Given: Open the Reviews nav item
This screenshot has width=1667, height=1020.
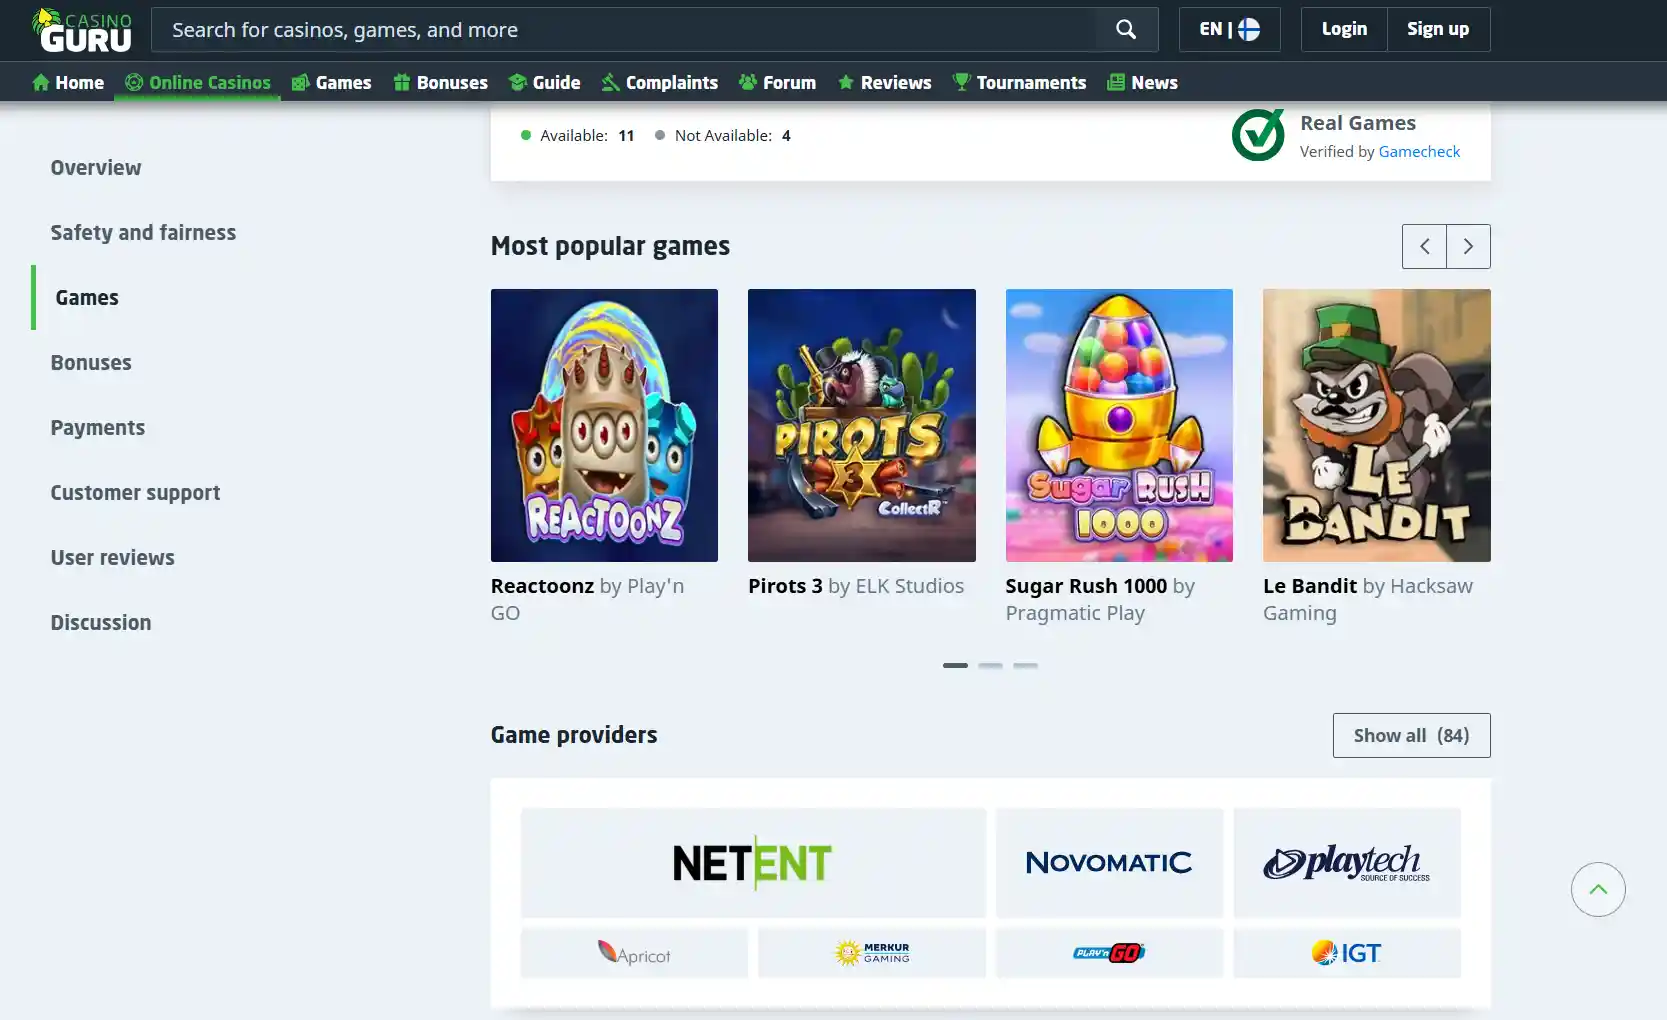Looking at the screenshot, I should [x=884, y=82].
